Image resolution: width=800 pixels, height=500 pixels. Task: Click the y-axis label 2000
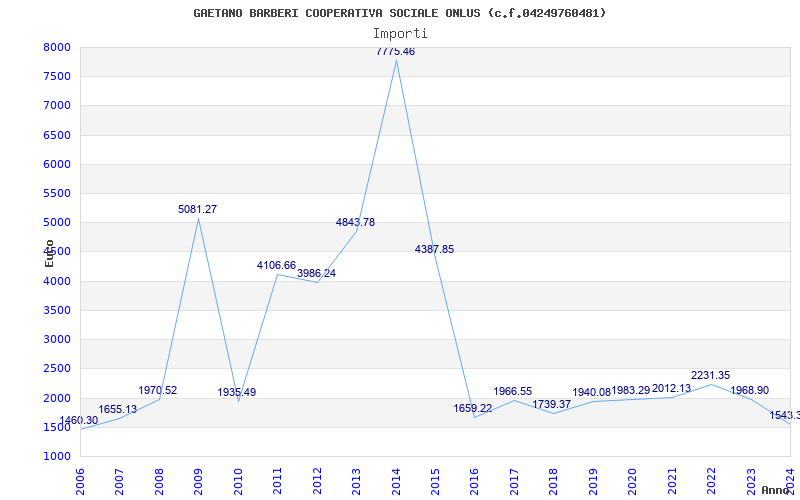(x=57, y=398)
